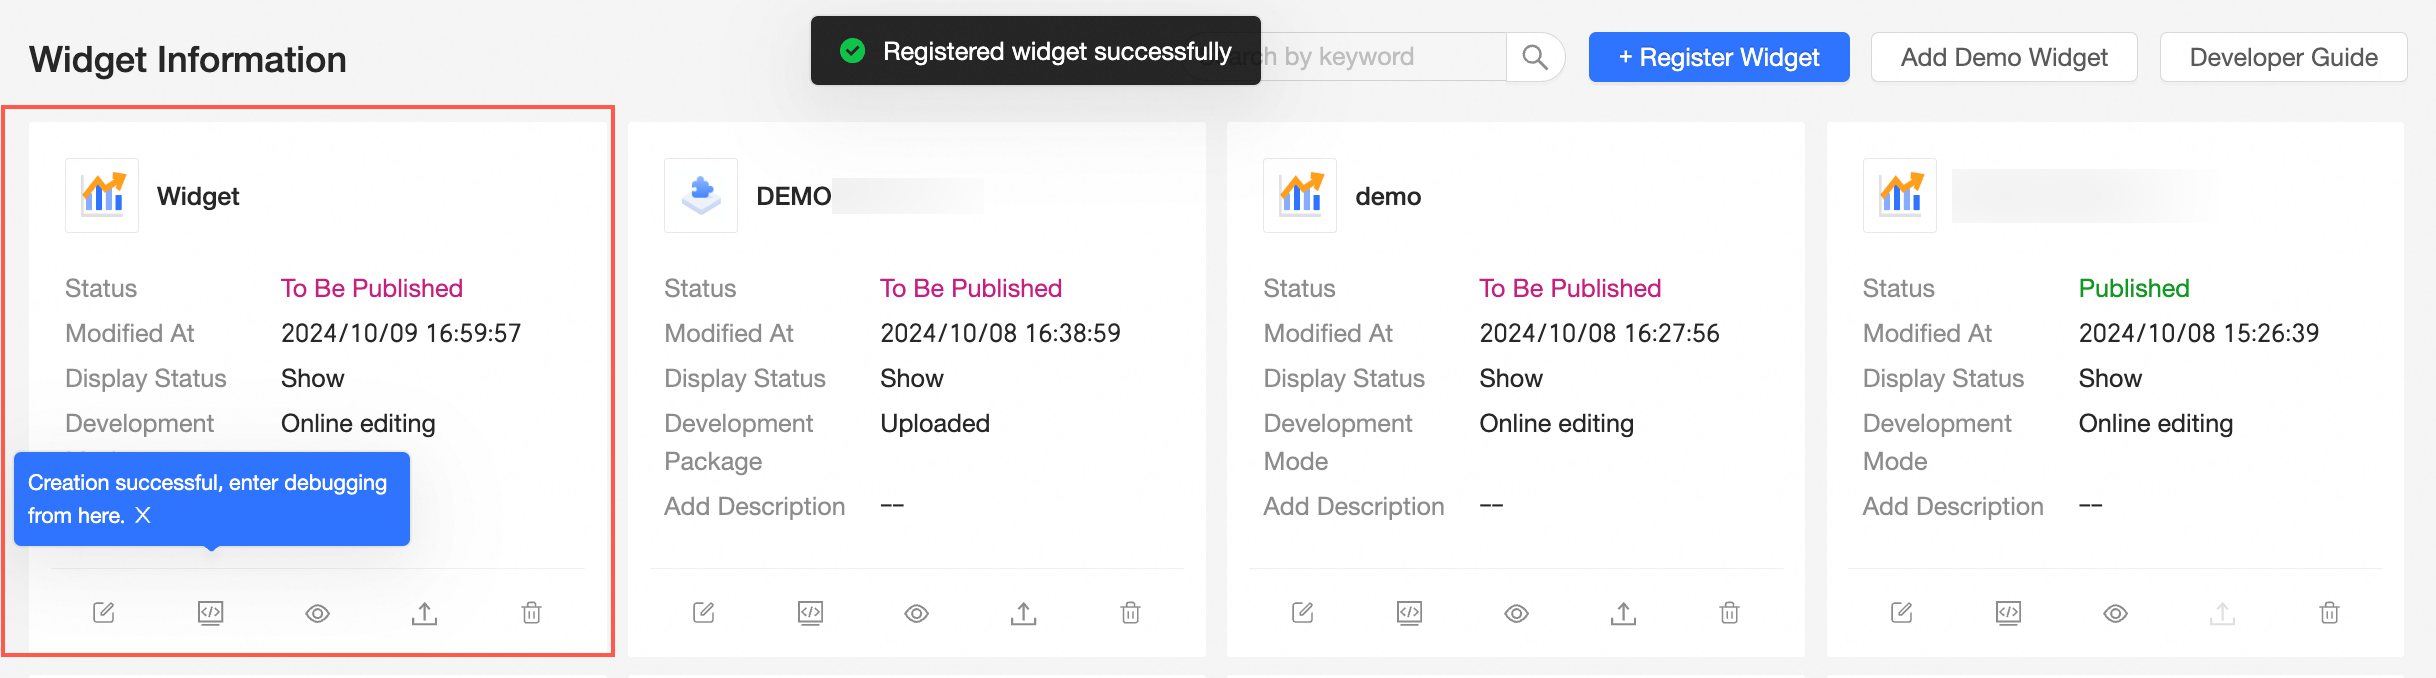Preview the Widget card with eye icon

click(317, 613)
